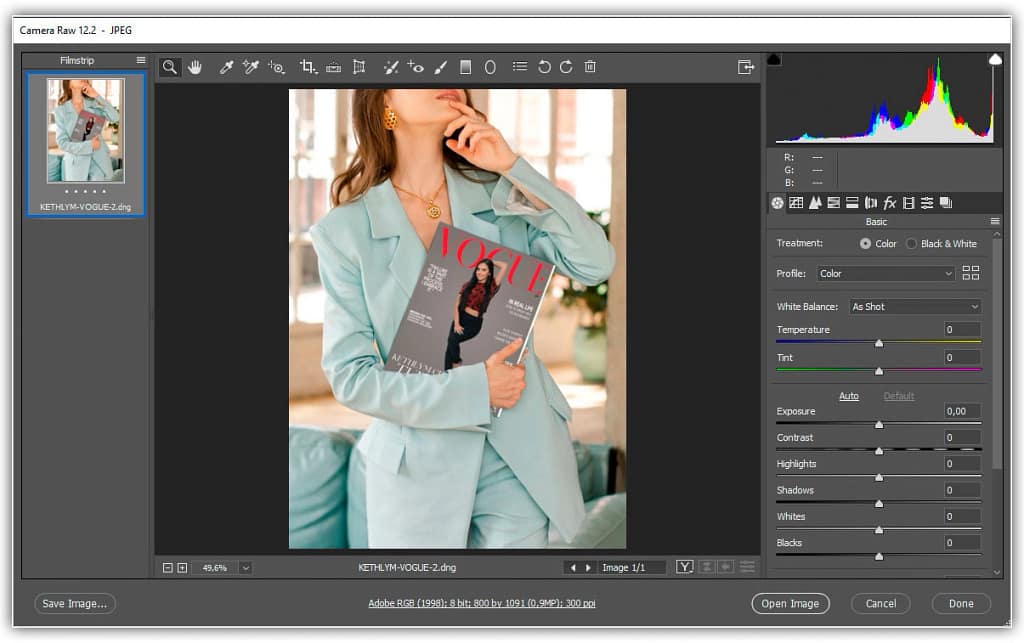The image size is (1024, 643).
Task: Activate the Crop tool
Action: click(308, 67)
